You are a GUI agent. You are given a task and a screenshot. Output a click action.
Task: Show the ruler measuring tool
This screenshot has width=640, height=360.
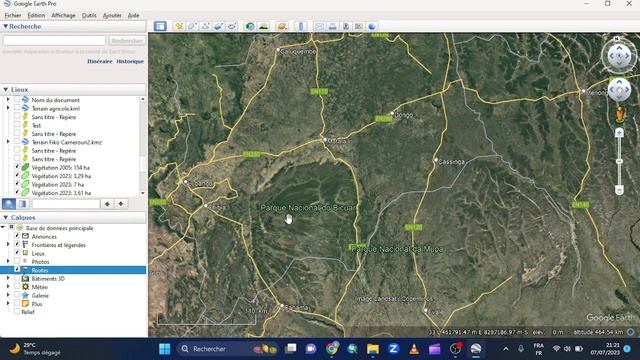pos(301,26)
